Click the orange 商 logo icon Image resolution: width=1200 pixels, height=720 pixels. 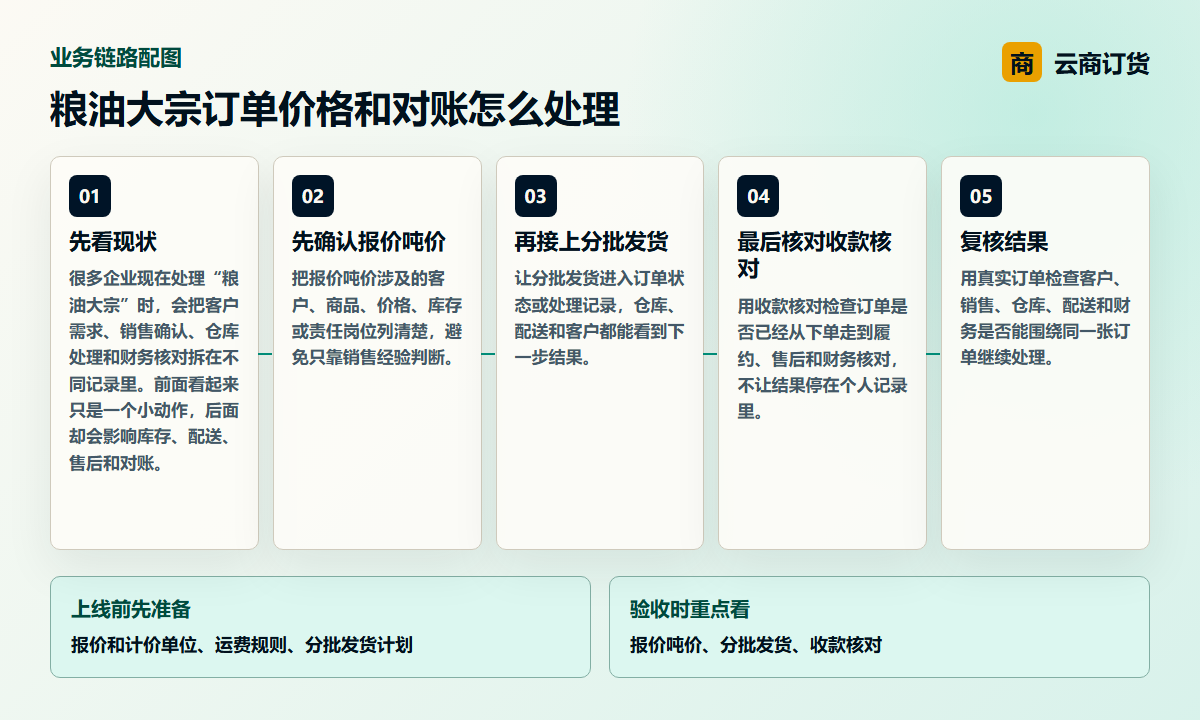(1021, 62)
